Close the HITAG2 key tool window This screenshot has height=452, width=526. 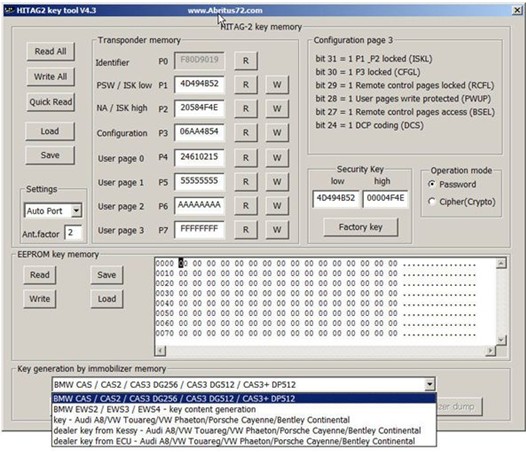click(517, 11)
